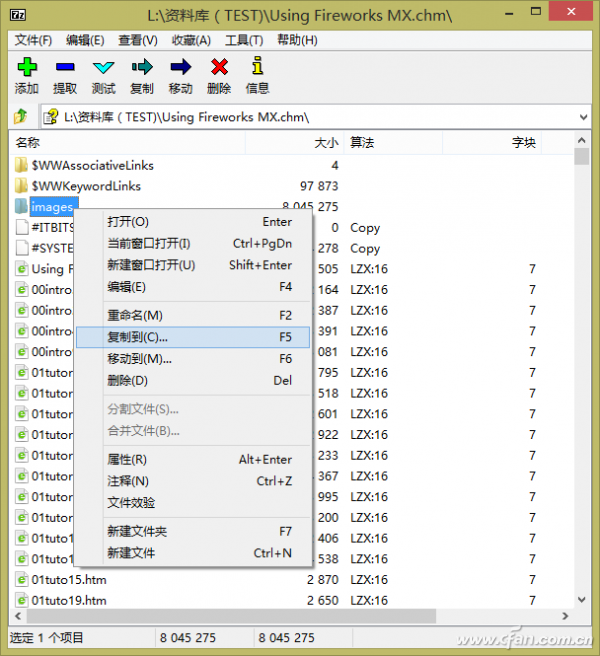The width and height of the screenshot is (600, 656).
Task: Select the $WWAssociativeLinks folder name
Action: point(93,166)
